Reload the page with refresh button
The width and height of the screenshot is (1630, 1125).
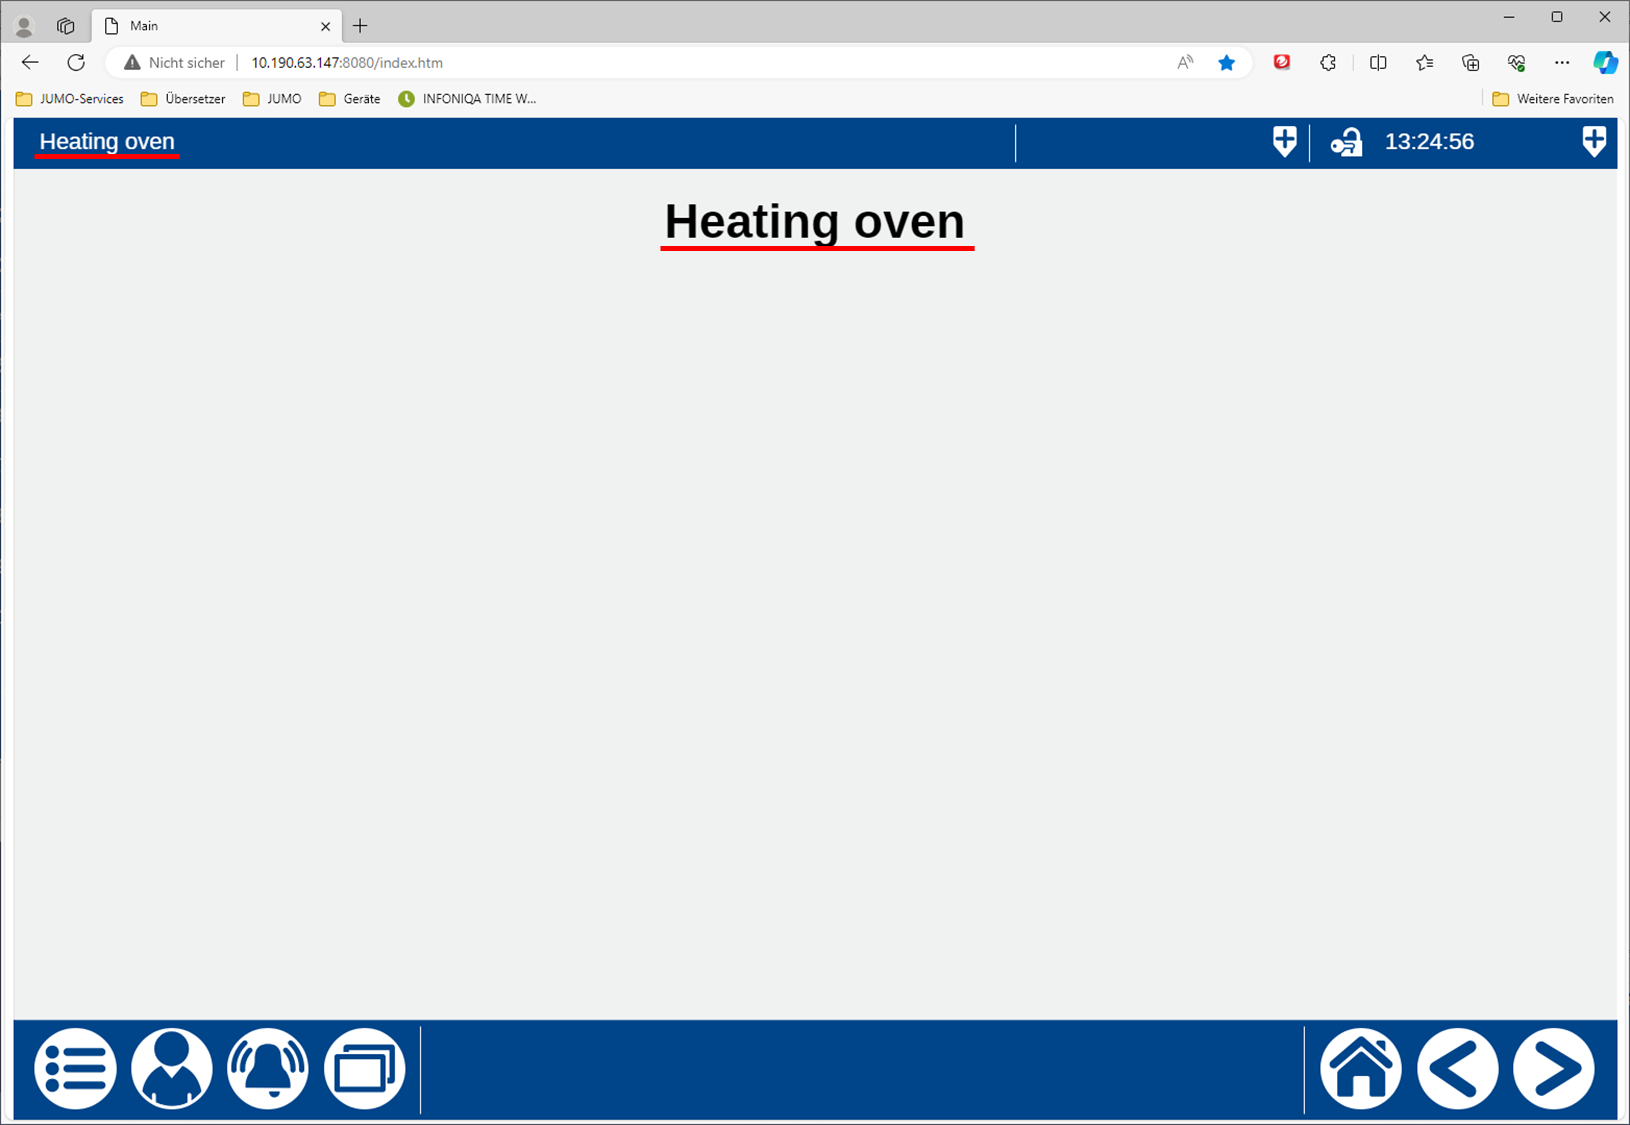coord(76,62)
